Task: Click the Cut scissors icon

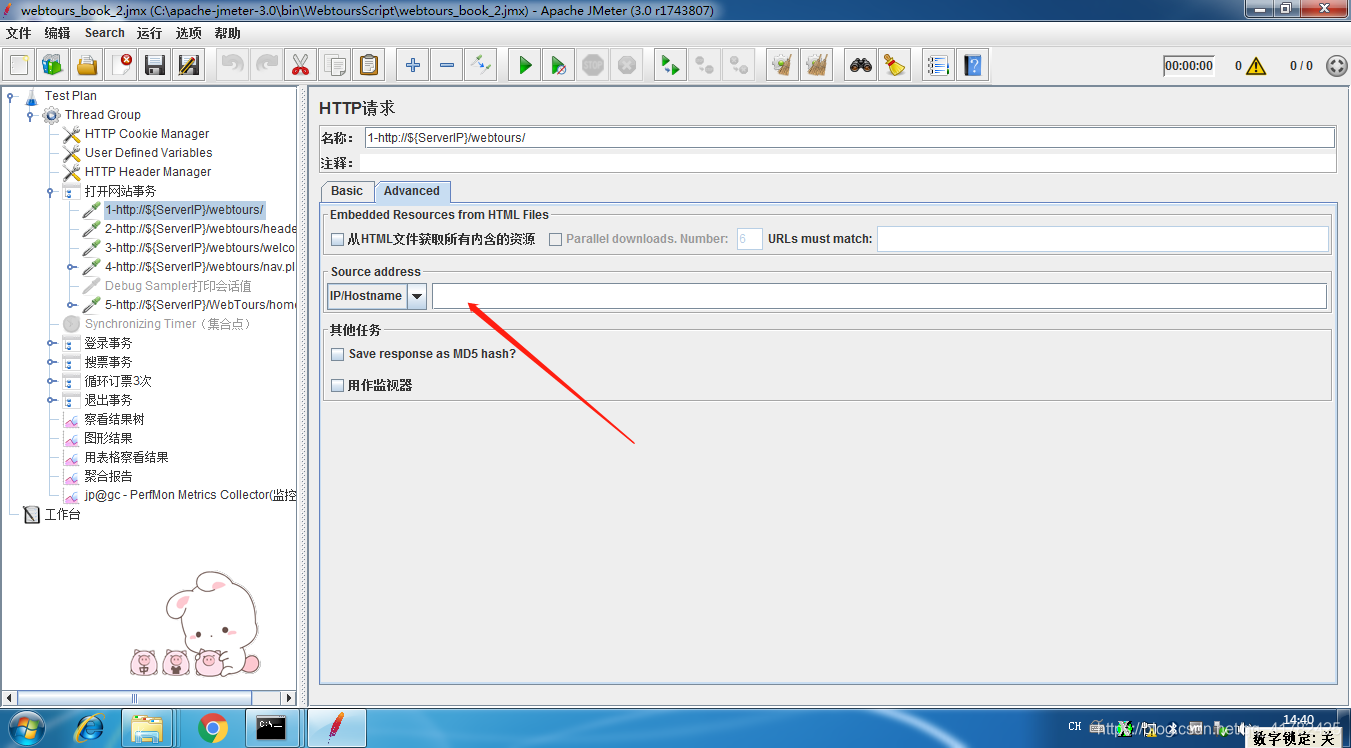Action: (x=300, y=66)
